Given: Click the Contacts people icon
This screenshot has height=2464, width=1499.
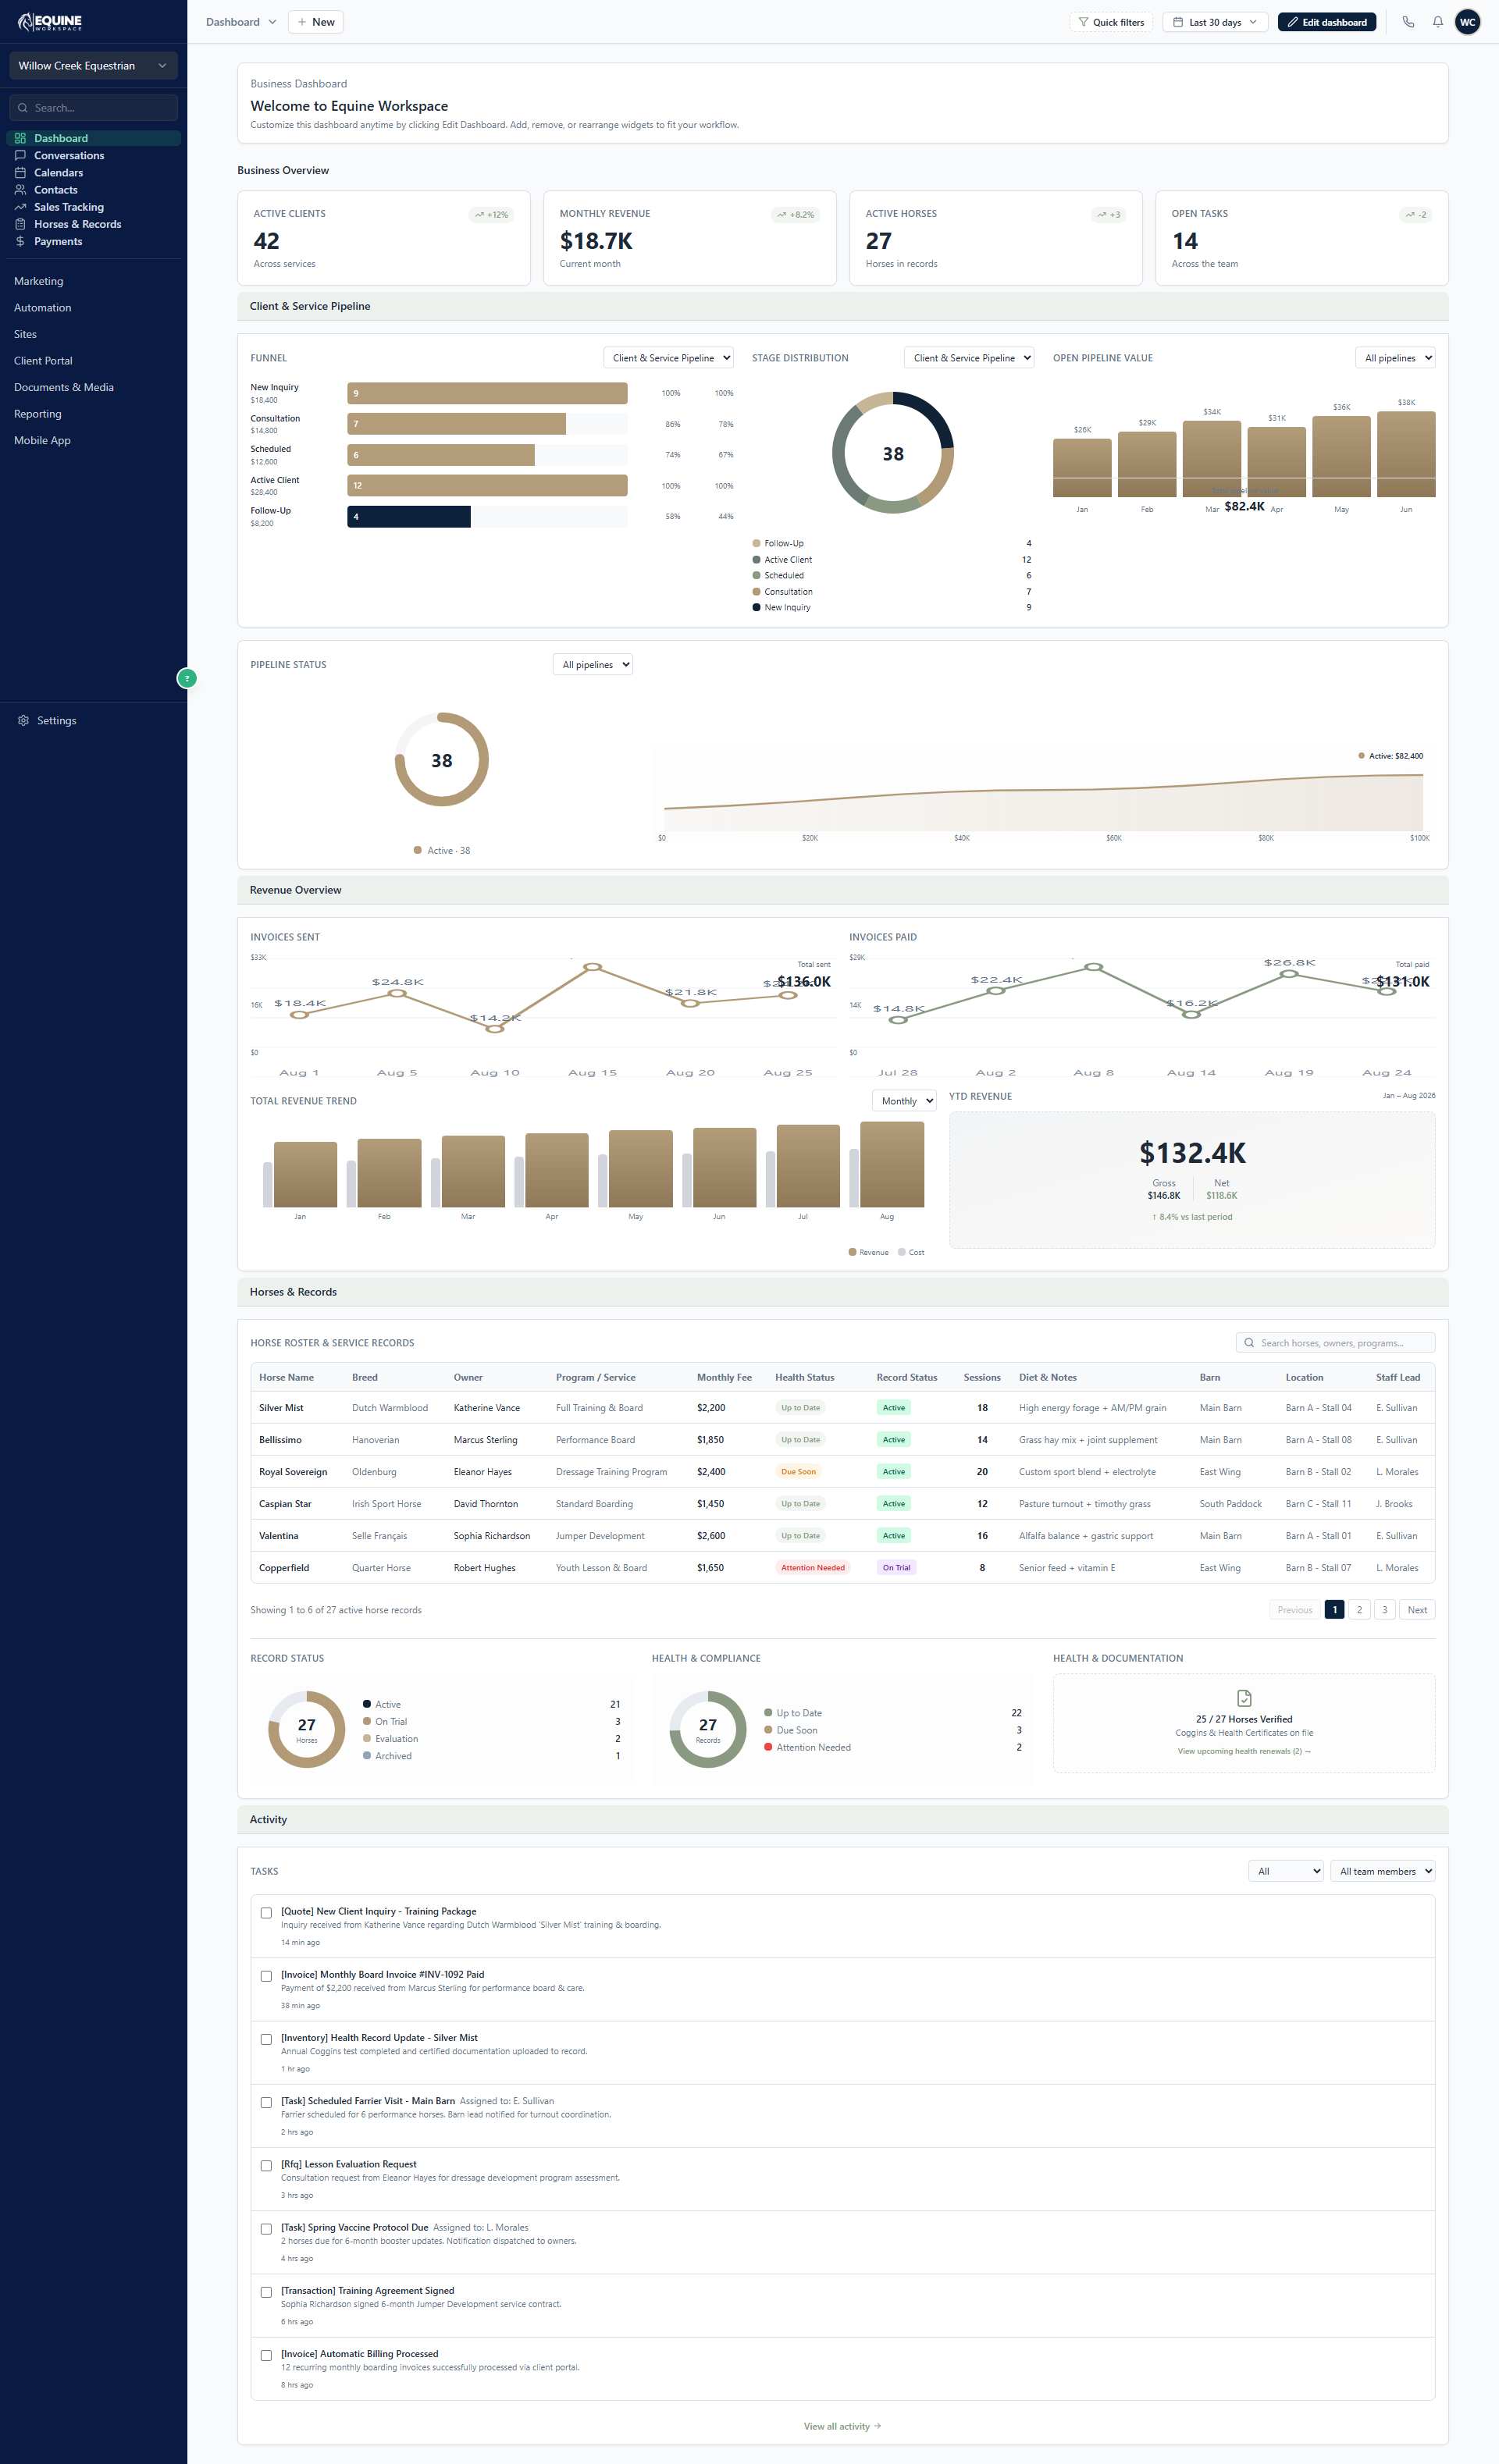Looking at the screenshot, I should click(20, 189).
